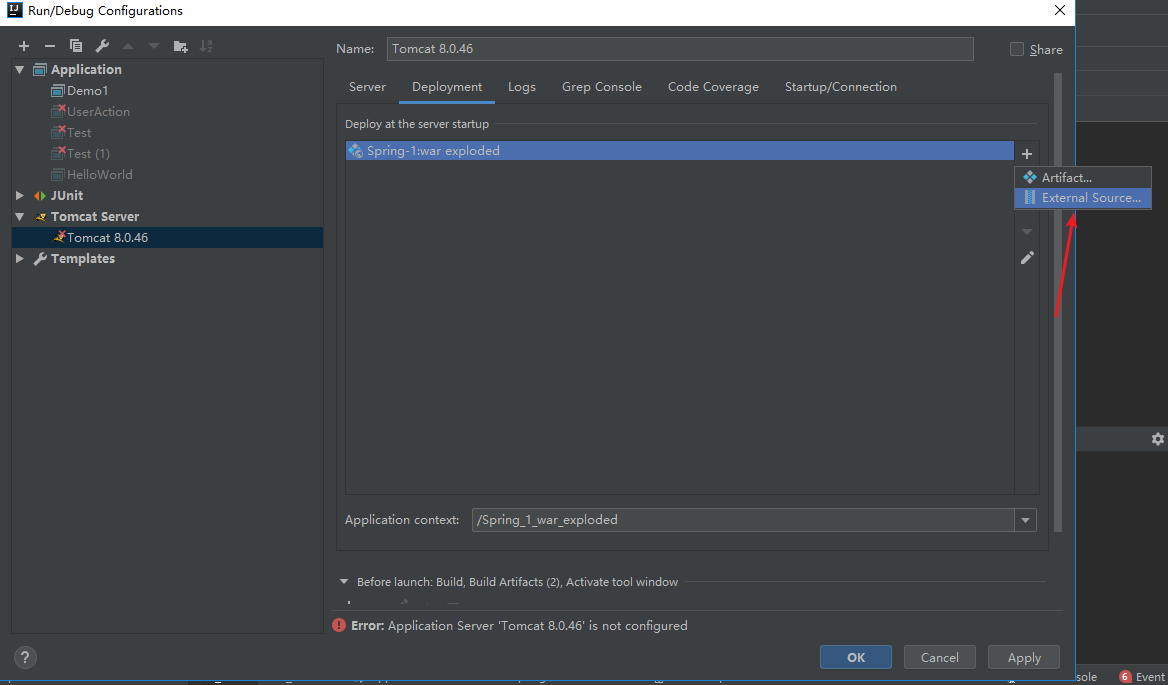Viewport: 1168px width, 685px height.
Task: Collapse the Tomcat Server tree node
Action: pos(20,217)
